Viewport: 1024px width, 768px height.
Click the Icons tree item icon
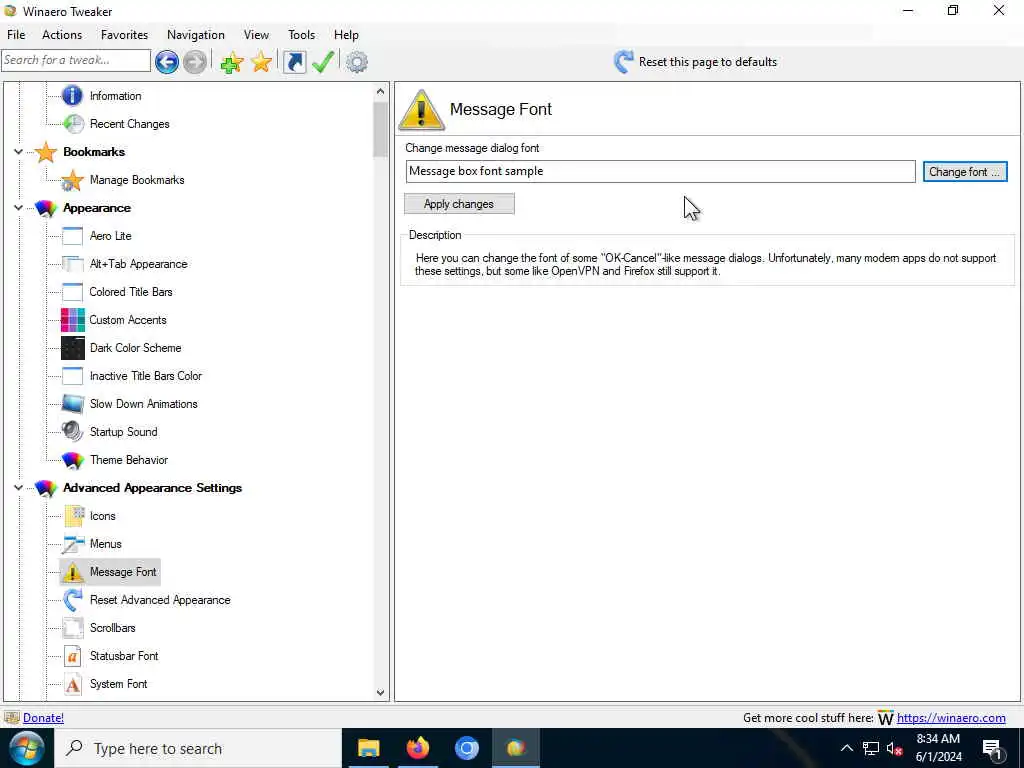[x=74, y=516]
